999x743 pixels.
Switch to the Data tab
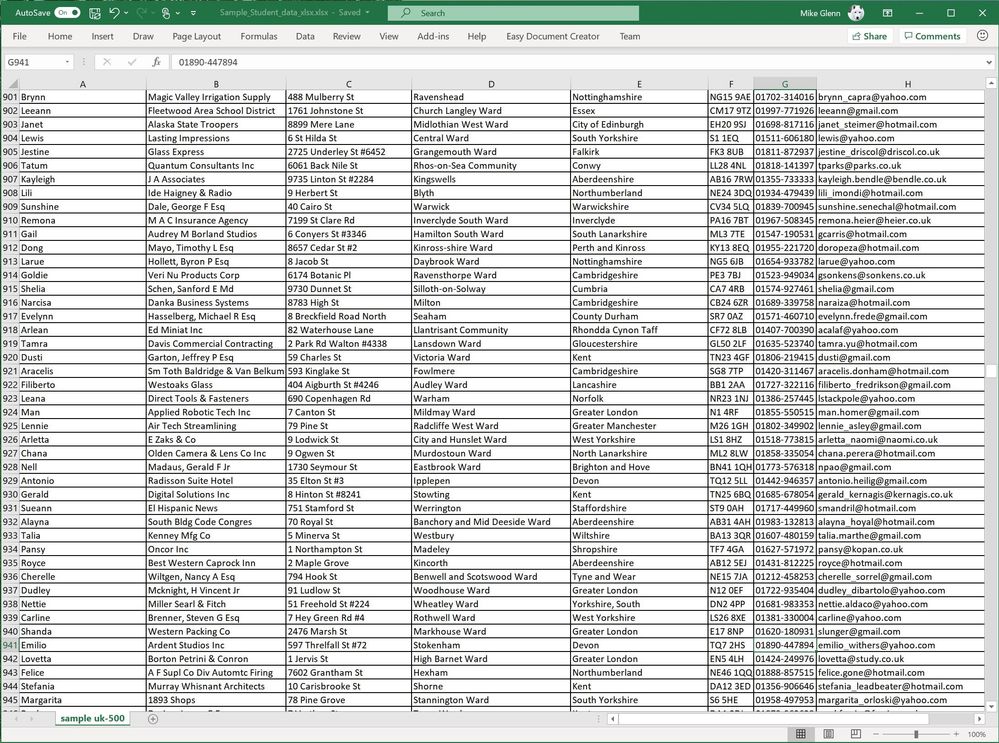[x=305, y=36]
